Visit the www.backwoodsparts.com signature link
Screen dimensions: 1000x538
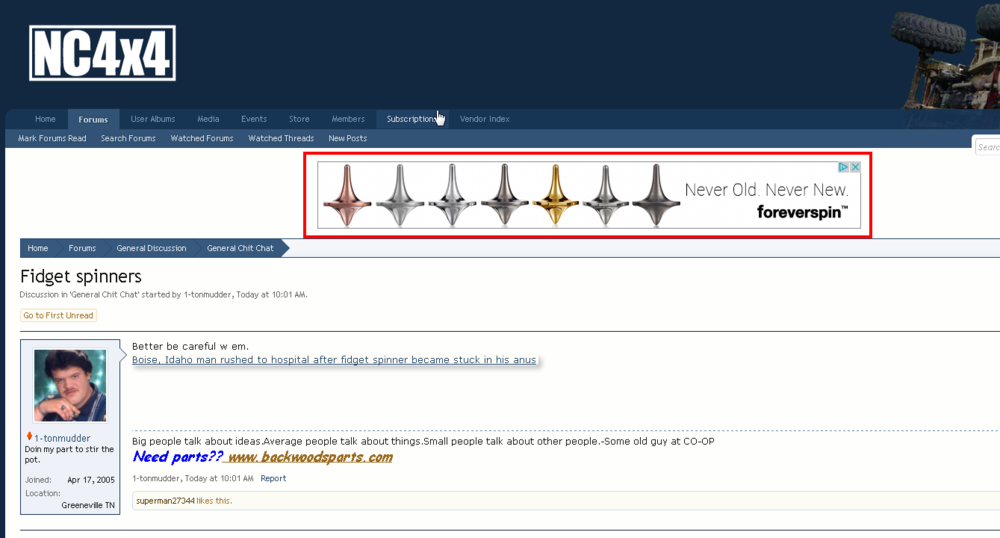tap(309, 457)
